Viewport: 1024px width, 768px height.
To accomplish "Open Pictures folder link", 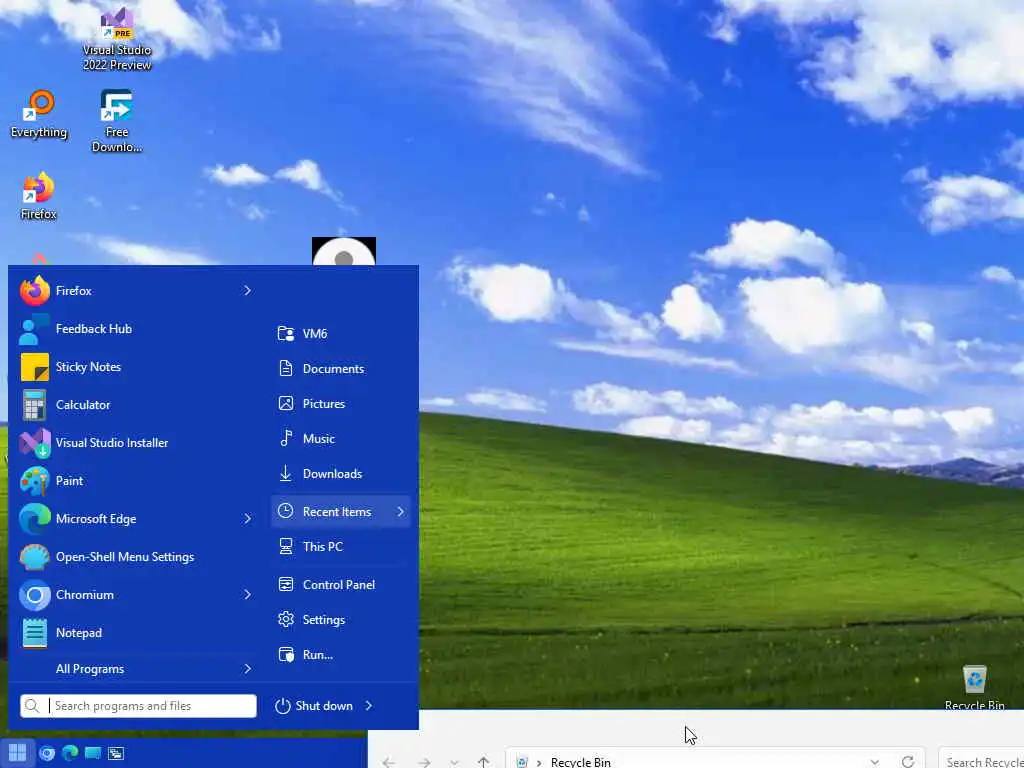I will [340, 404].
